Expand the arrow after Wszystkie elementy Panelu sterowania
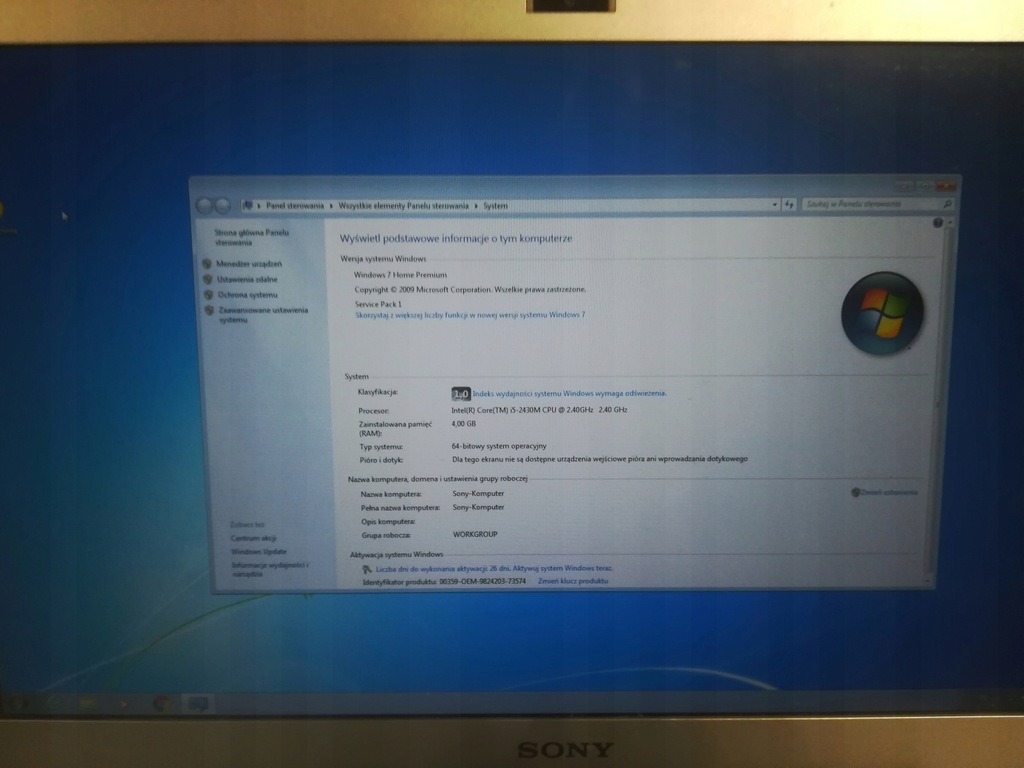This screenshot has height=768, width=1024. (x=476, y=206)
